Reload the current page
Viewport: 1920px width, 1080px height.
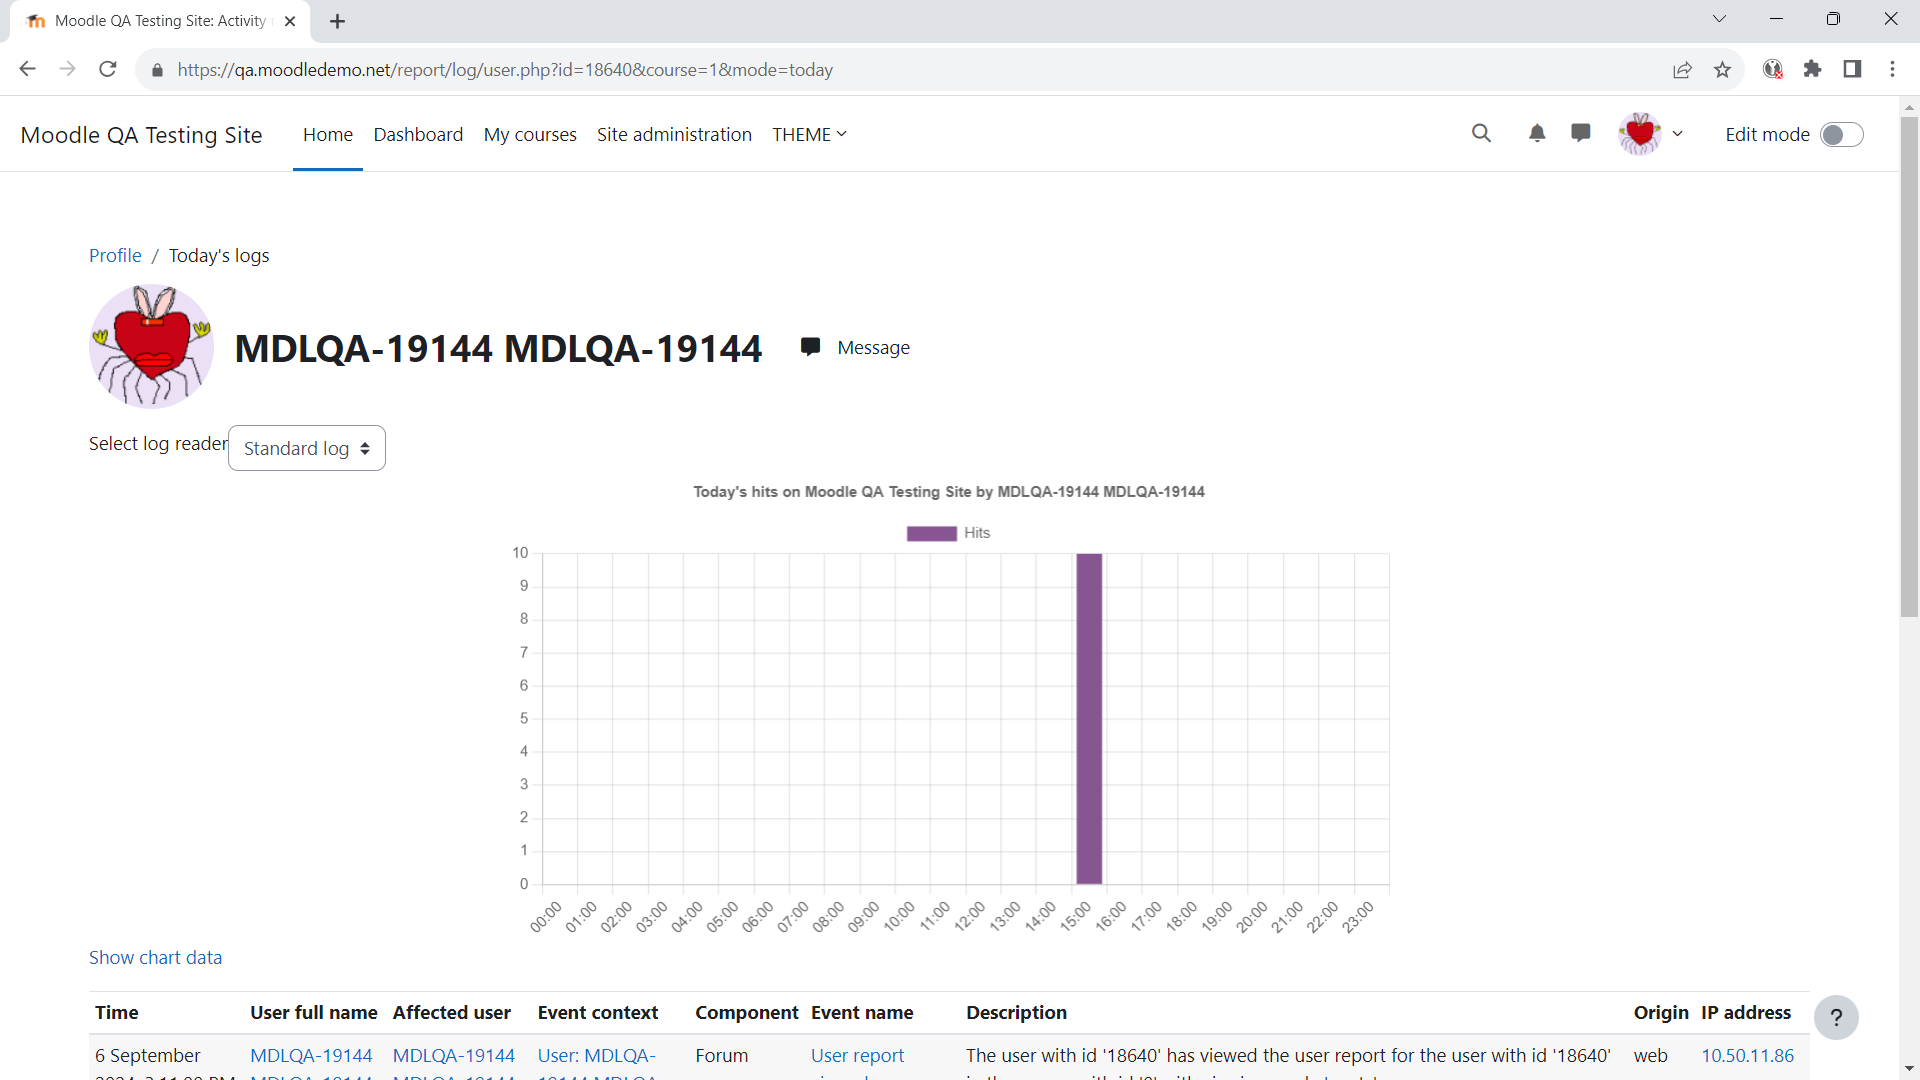coord(108,69)
